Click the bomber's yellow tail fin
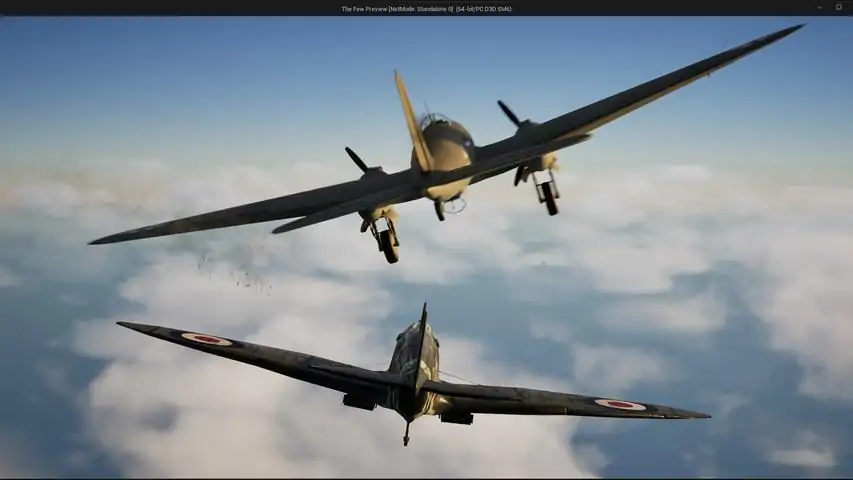 pyautogui.click(x=413, y=120)
